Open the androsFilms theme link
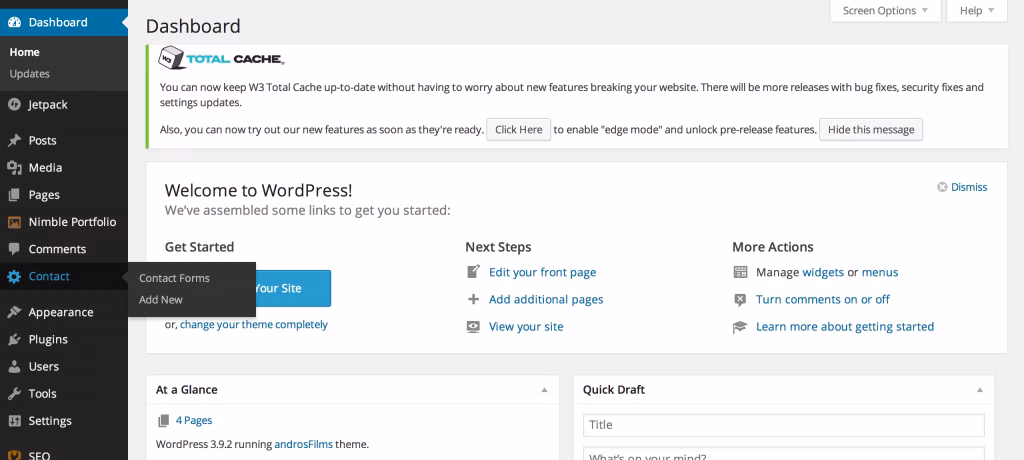This screenshot has height=460, width=1024. click(304, 444)
